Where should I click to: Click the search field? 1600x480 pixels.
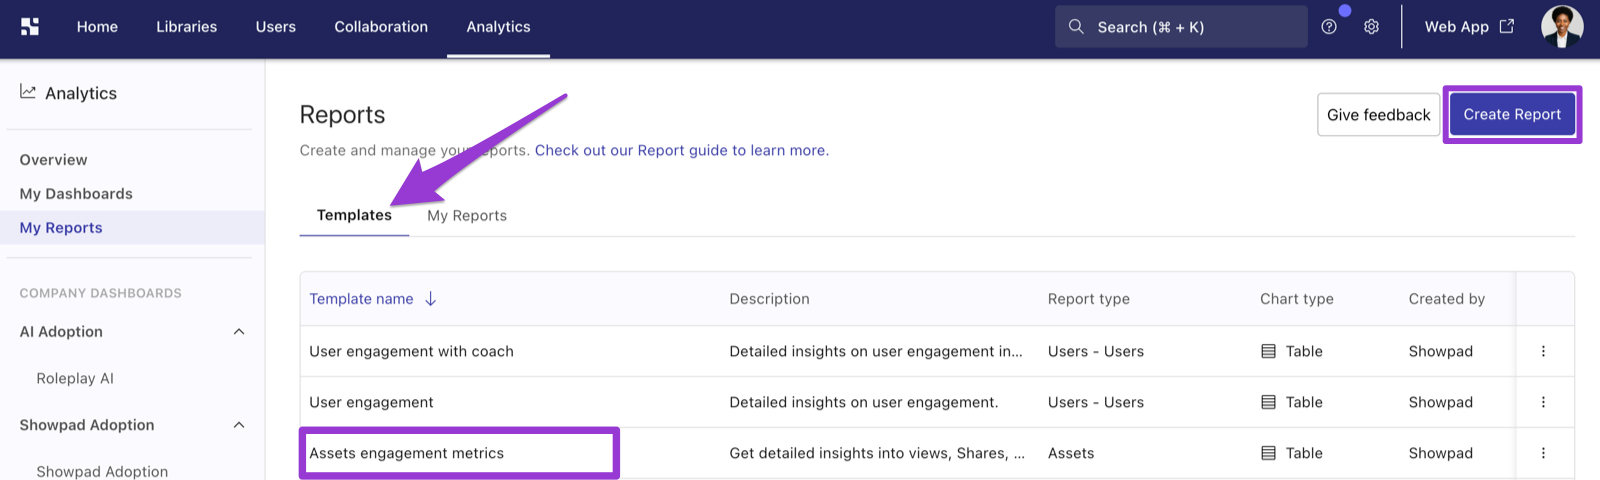1181,27
